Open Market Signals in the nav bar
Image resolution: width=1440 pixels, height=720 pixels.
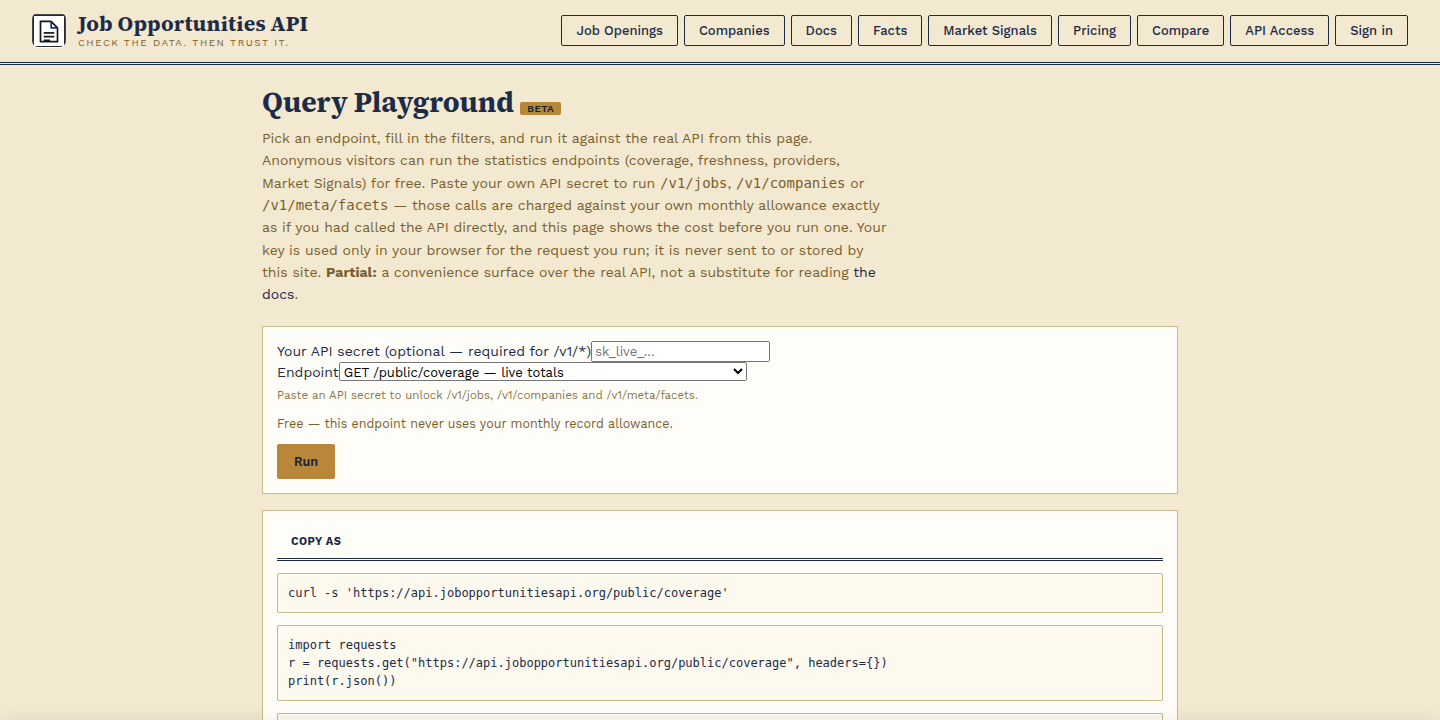(x=990, y=30)
